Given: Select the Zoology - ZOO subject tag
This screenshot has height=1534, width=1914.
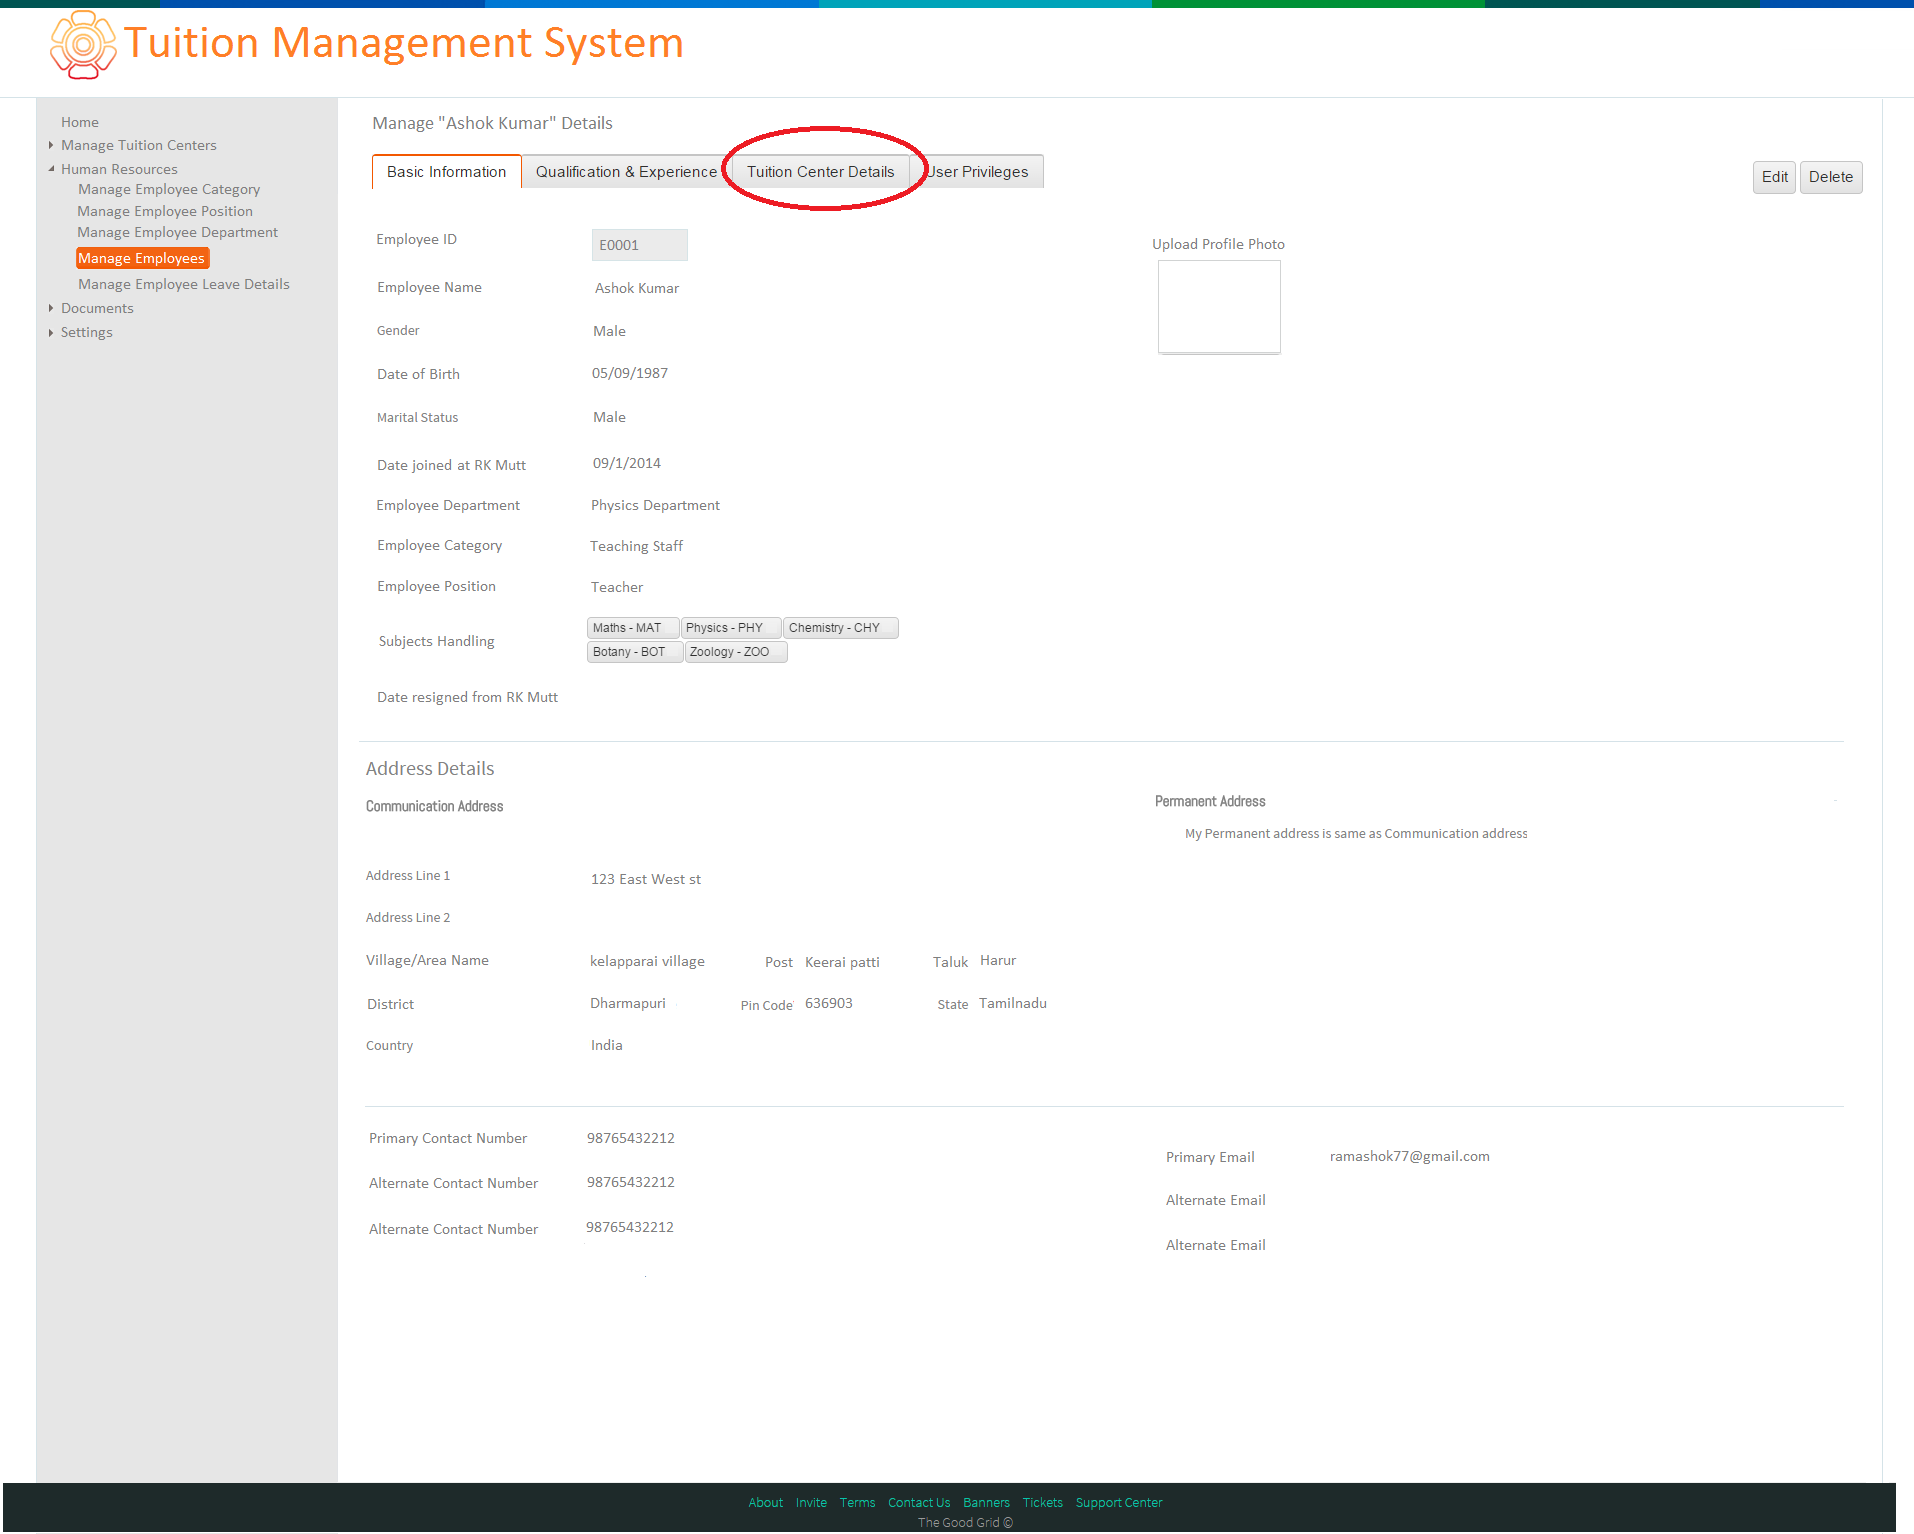Looking at the screenshot, I should 735,652.
